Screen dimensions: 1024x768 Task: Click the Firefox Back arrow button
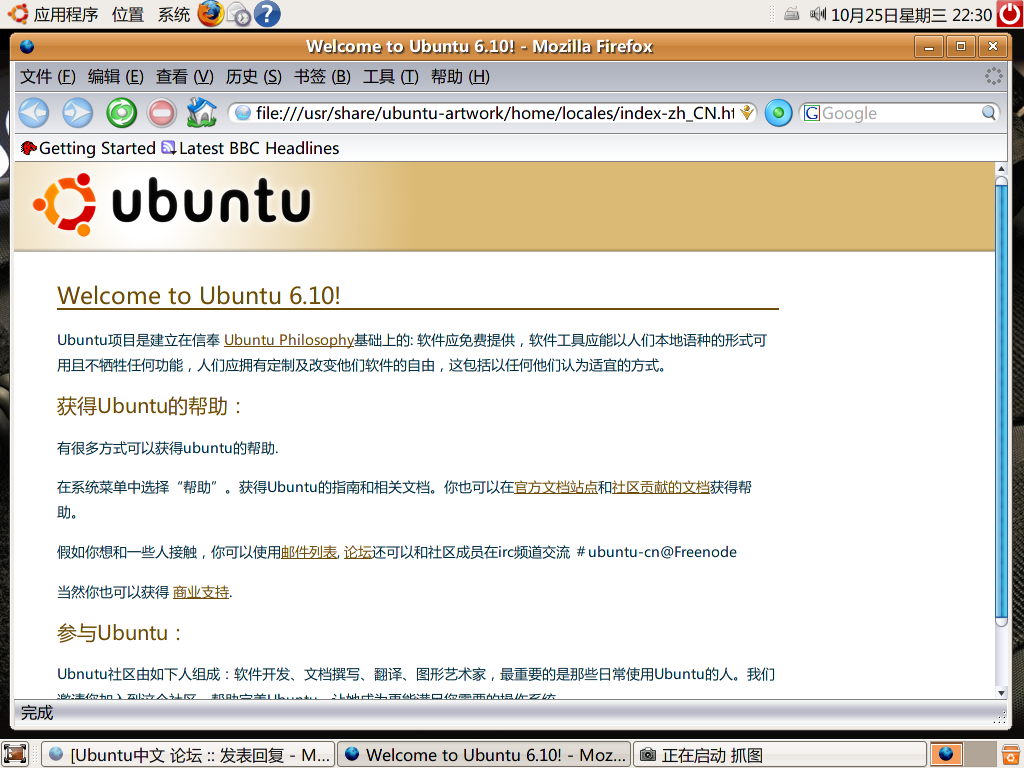[33, 113]
